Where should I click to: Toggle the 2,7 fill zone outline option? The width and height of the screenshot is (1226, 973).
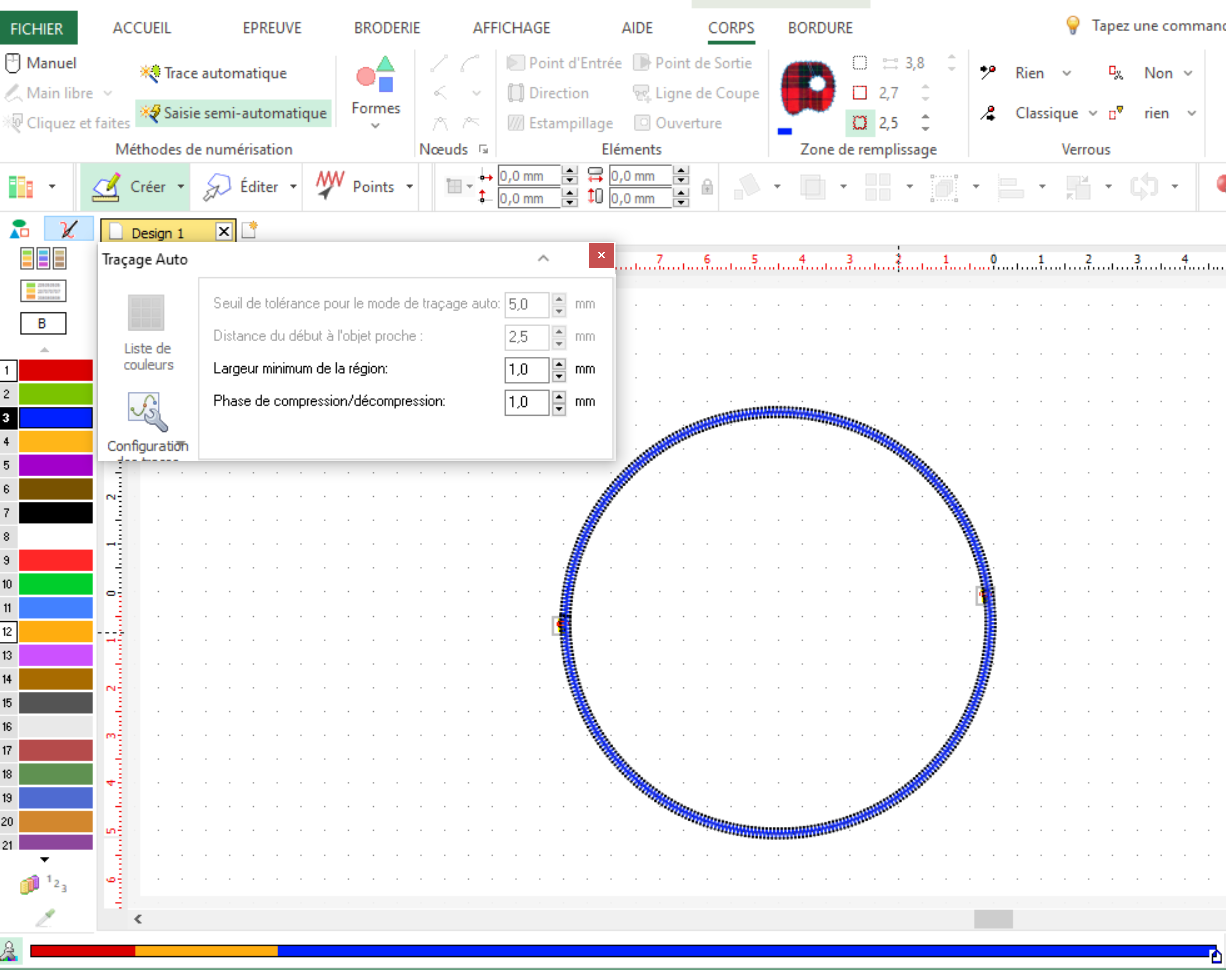coord(859,93)
